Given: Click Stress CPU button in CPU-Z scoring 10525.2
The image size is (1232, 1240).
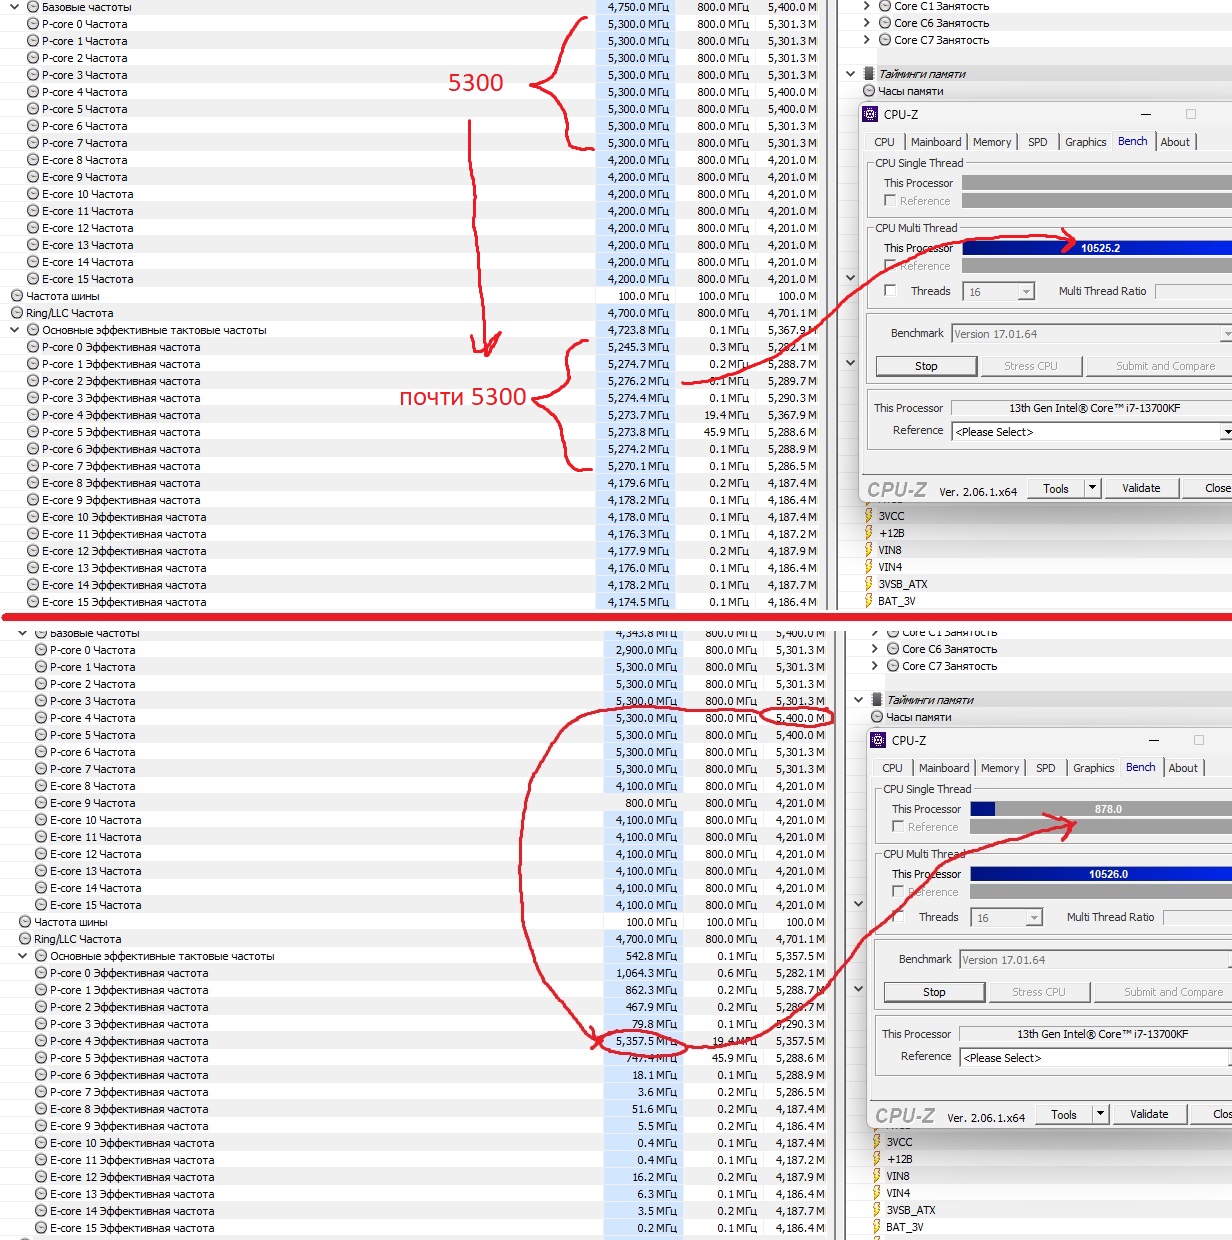Looking at the screenshot, I should tap(1031, 366).
